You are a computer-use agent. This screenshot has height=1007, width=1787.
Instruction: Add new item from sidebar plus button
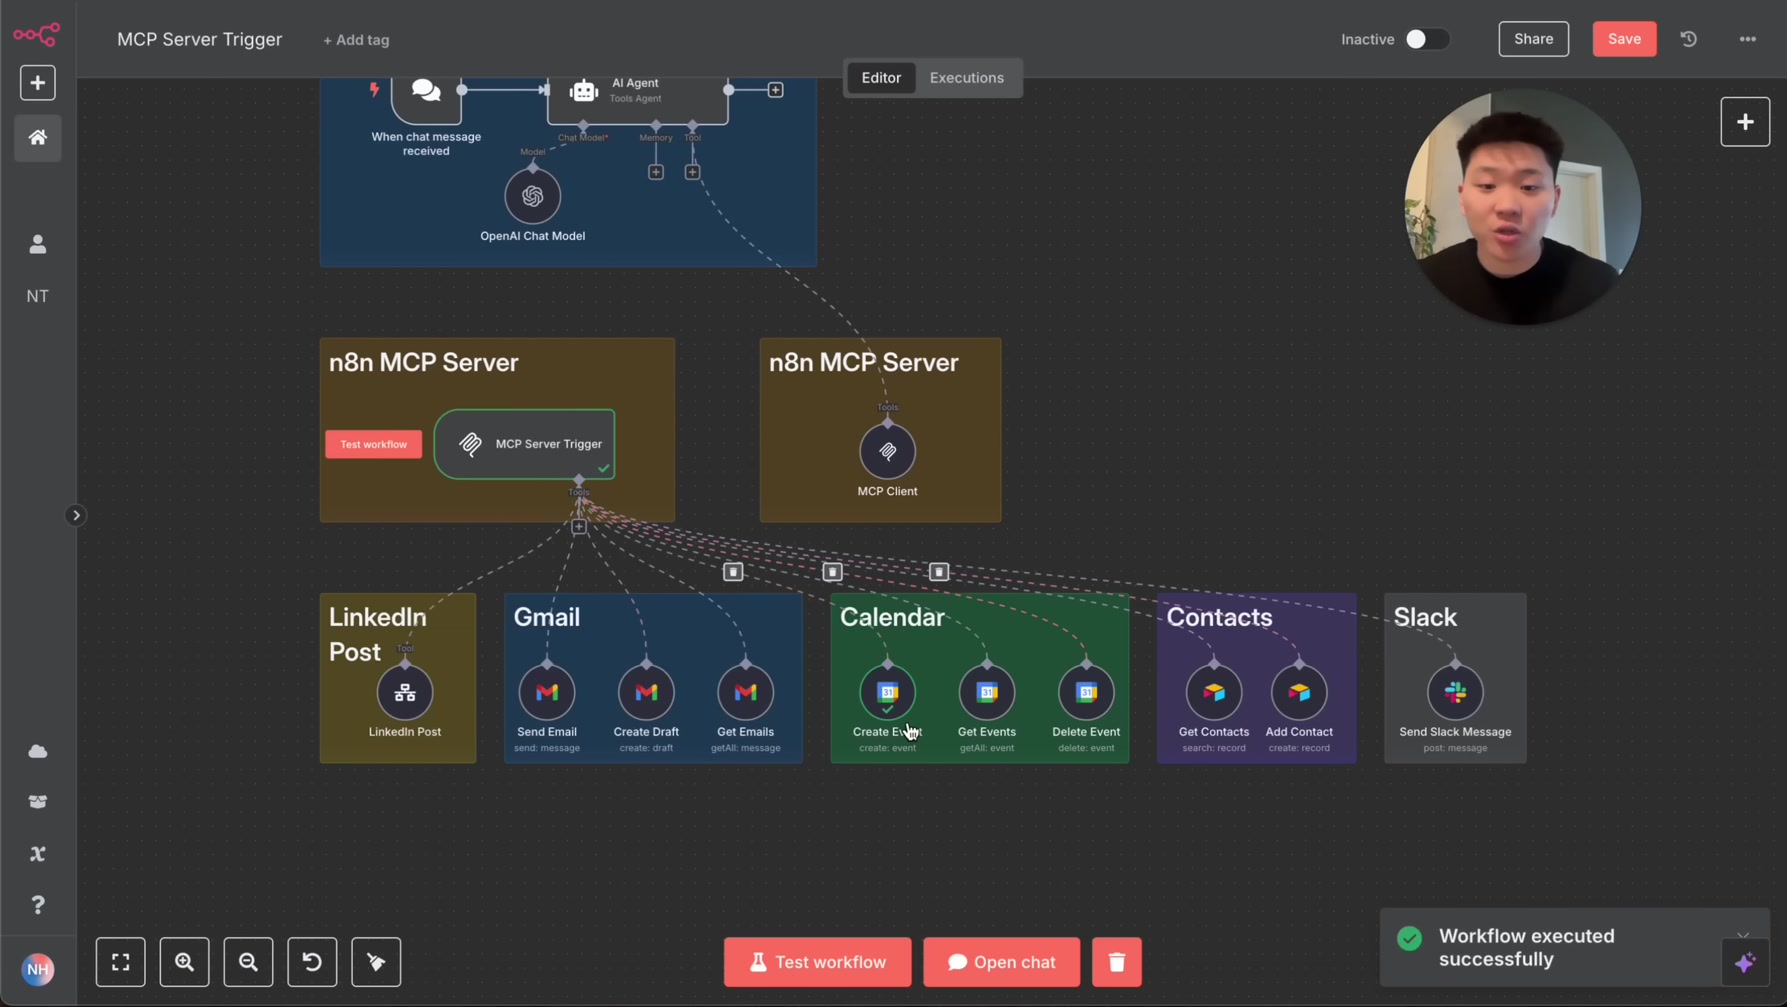pyautogui.click(x=38, y=83)
